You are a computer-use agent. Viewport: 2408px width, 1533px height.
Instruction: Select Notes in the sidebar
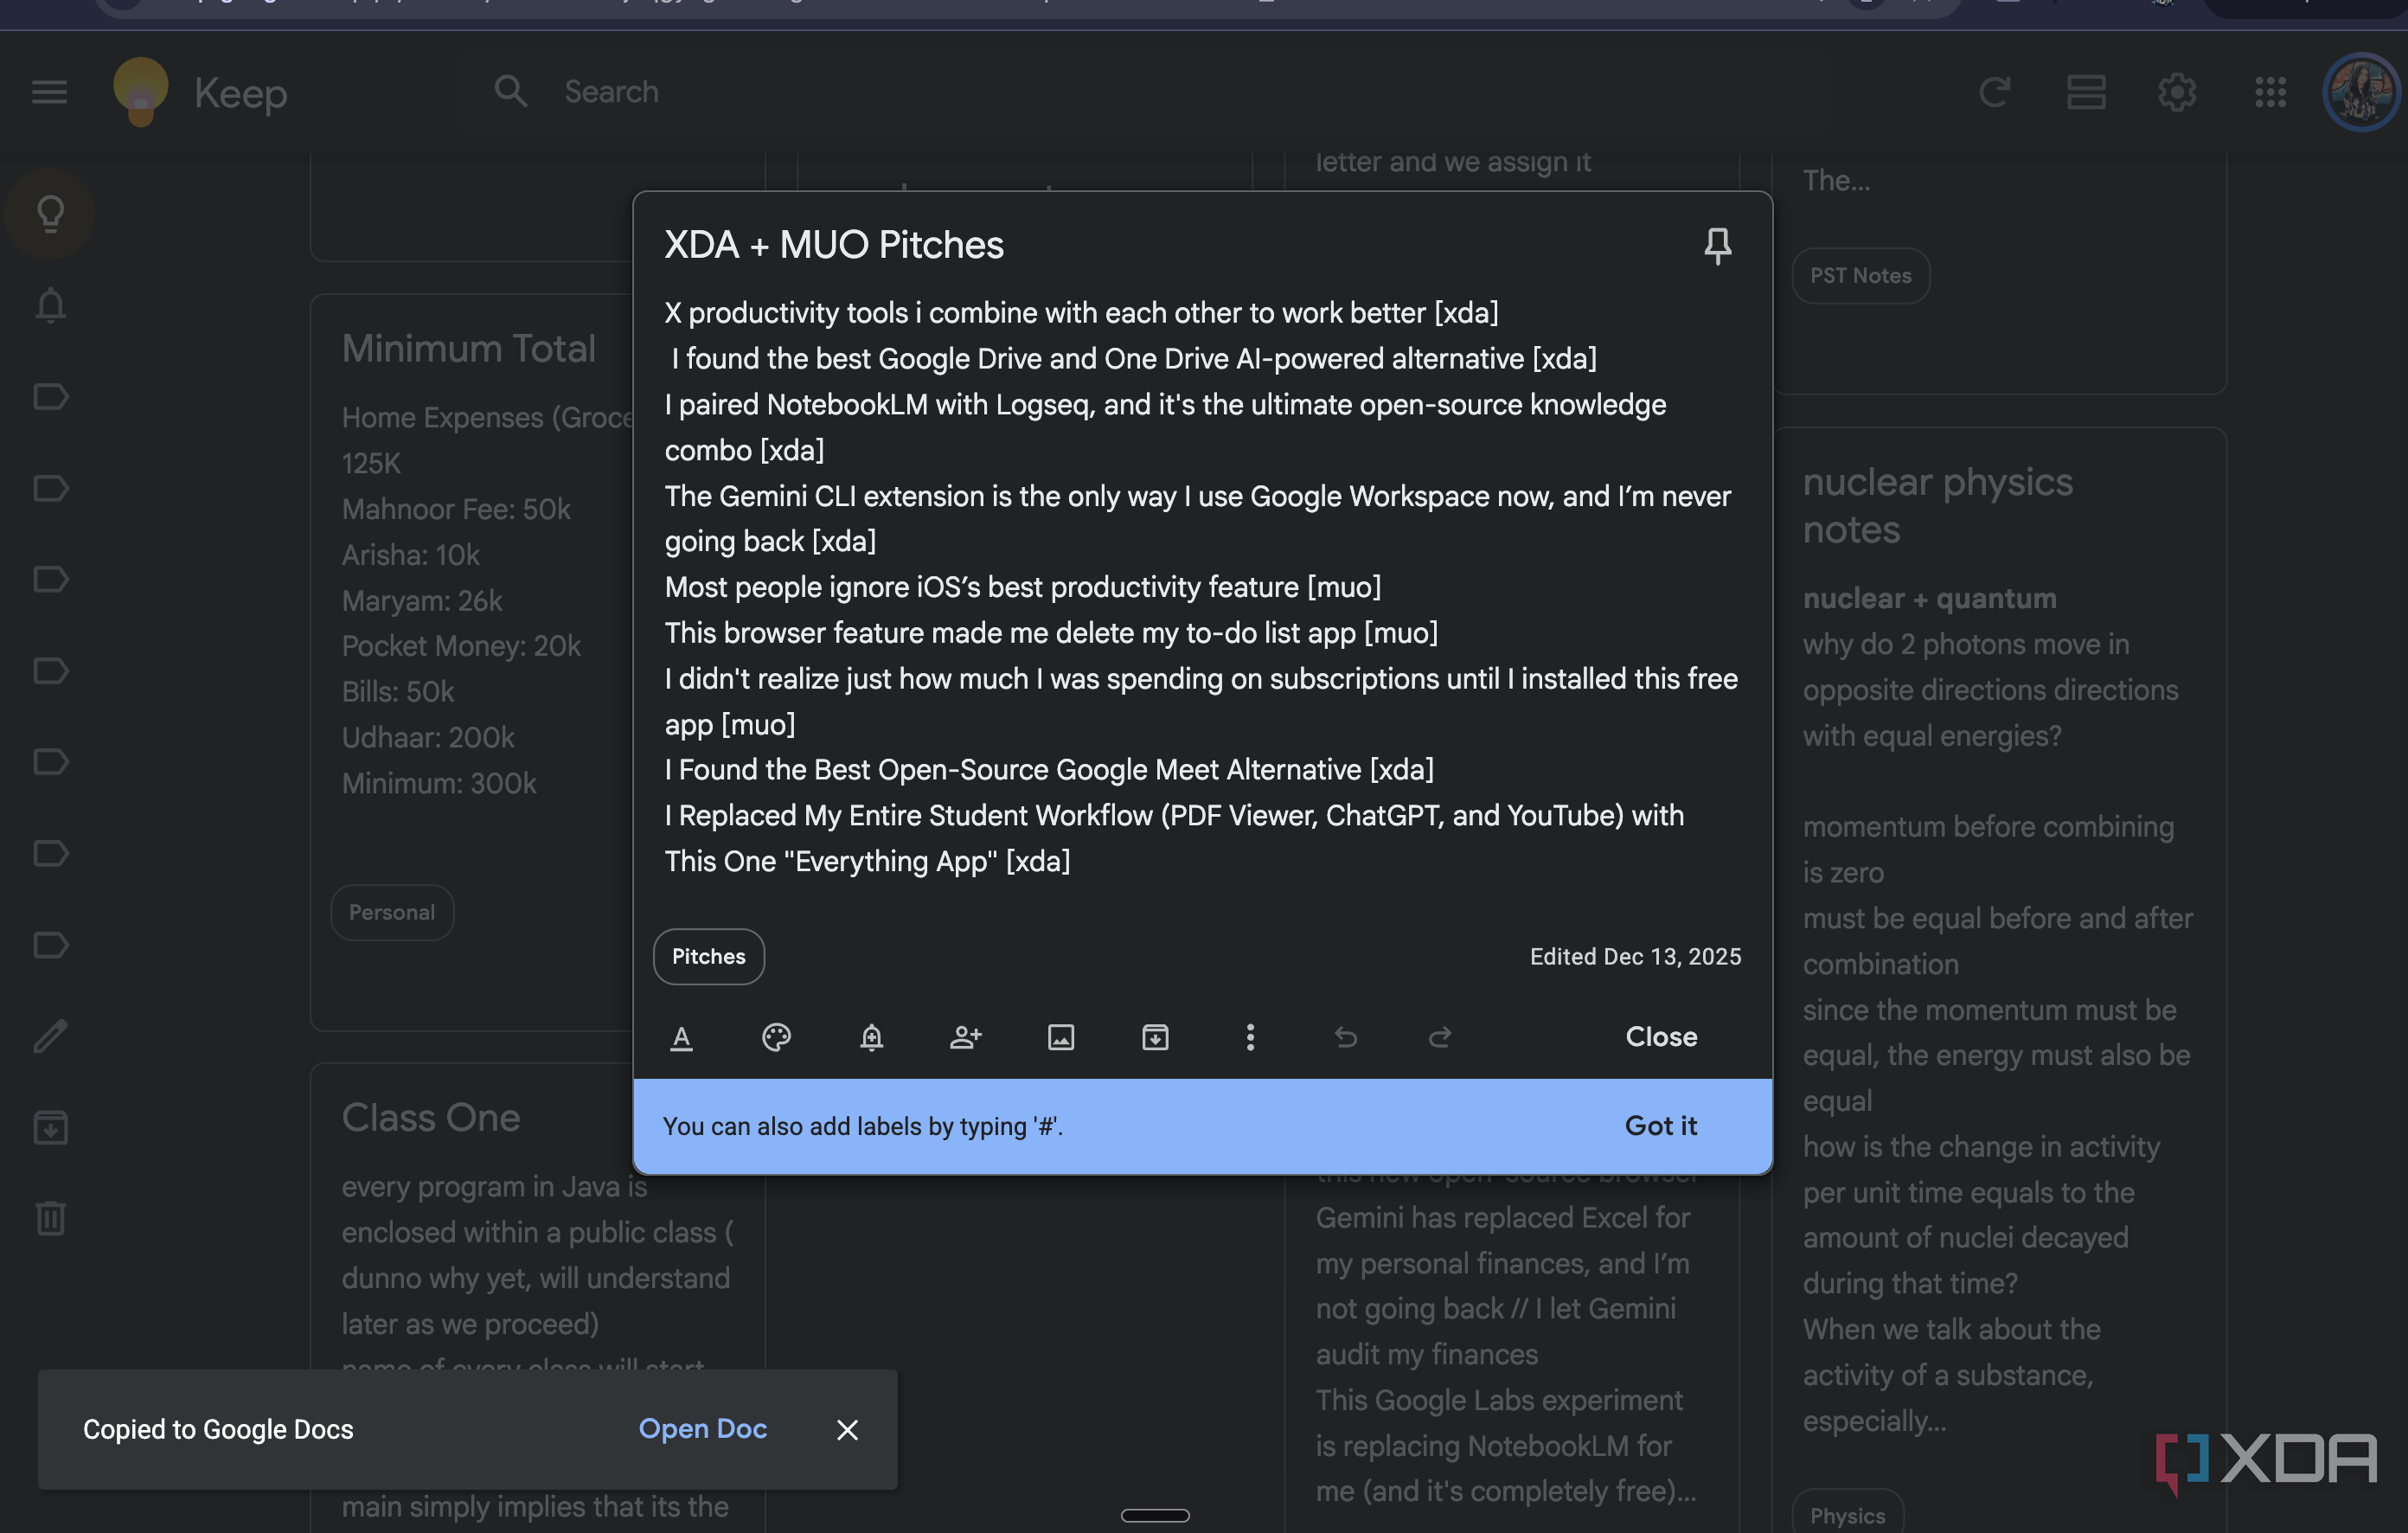(x=50, y=213)
